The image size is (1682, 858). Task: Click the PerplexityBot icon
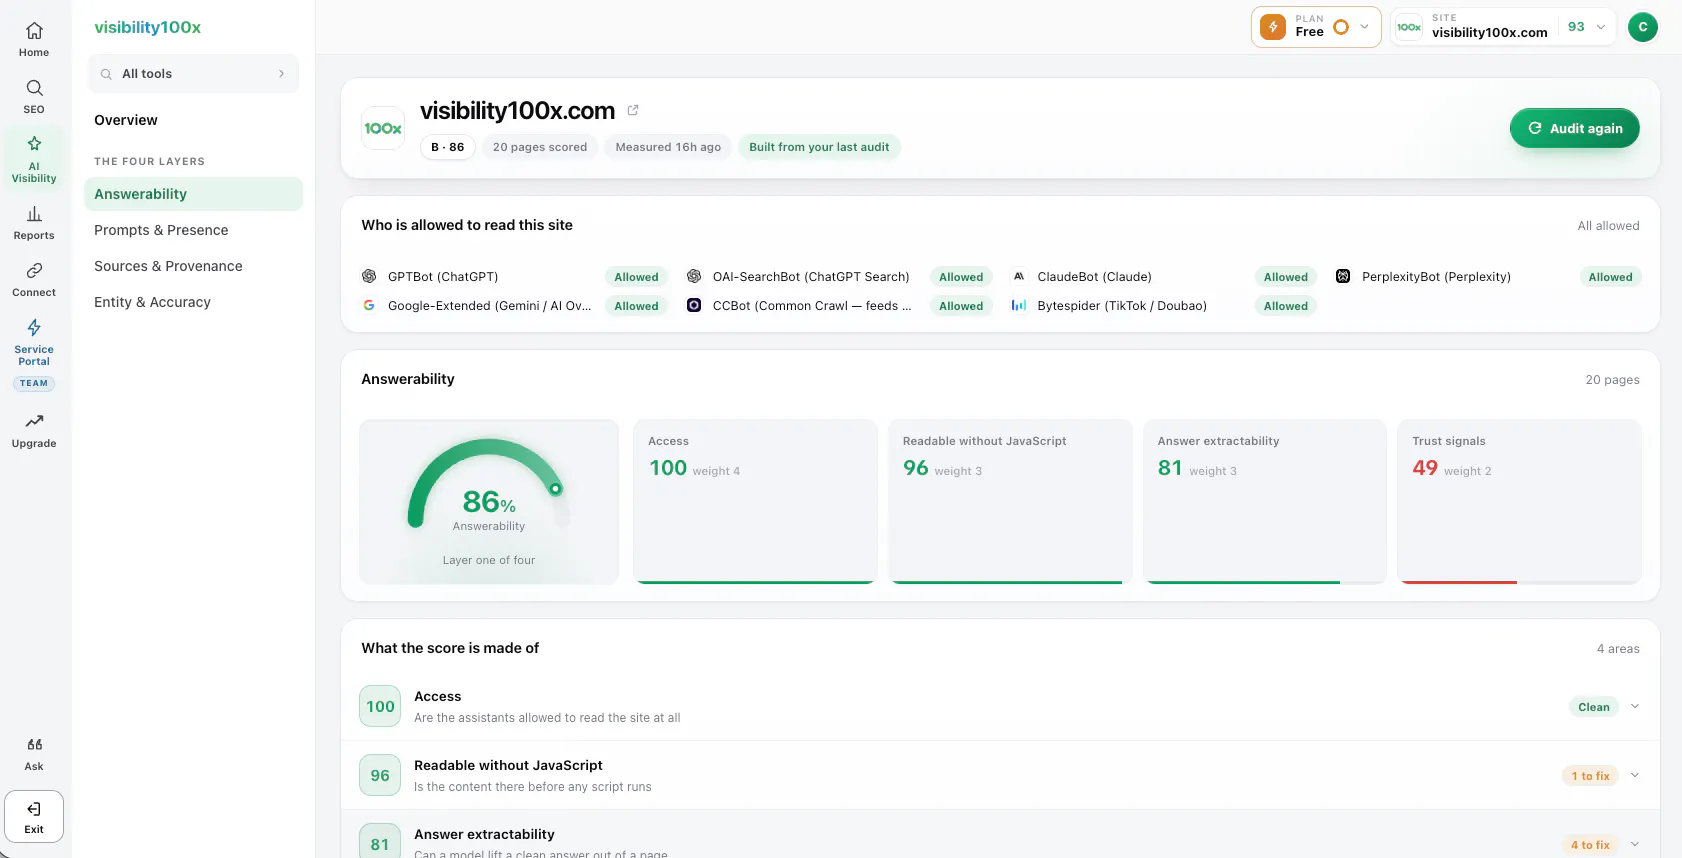click(1343, 276)
